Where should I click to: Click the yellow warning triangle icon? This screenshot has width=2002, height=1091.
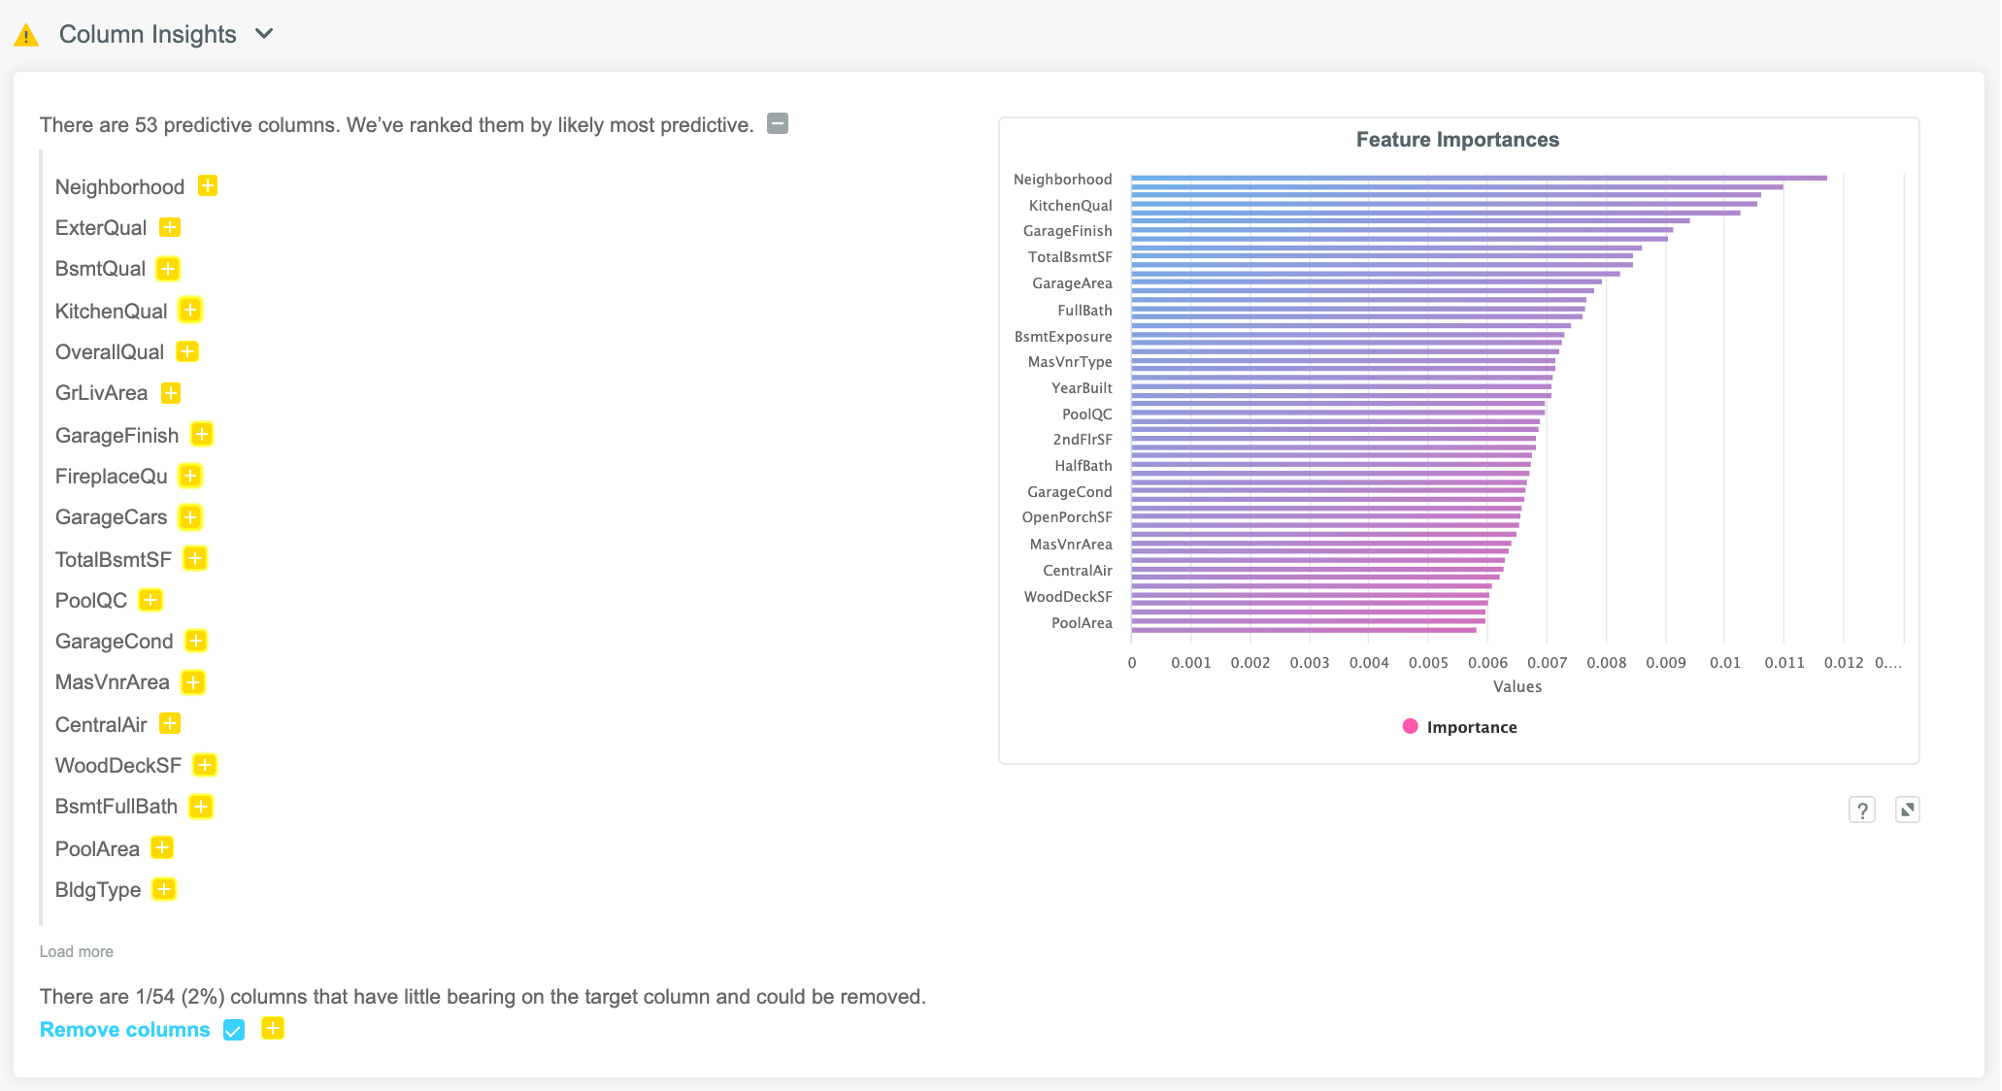26,36
